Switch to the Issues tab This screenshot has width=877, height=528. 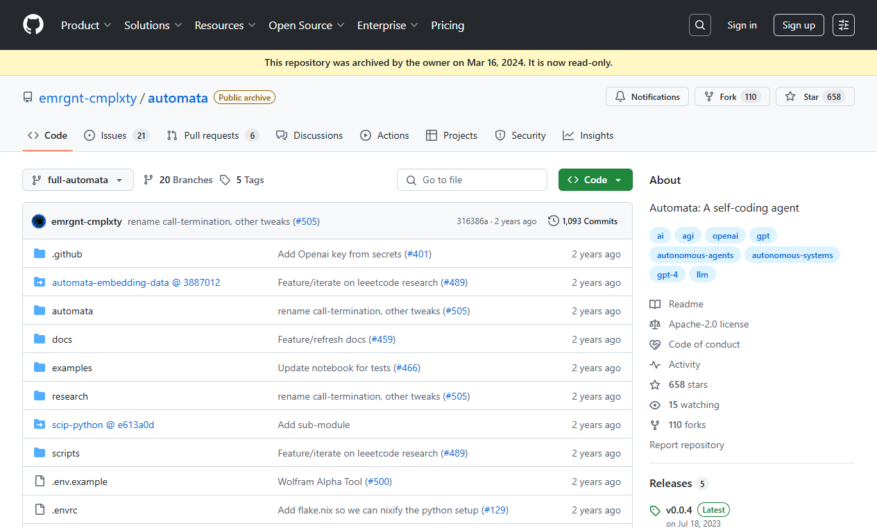pos(116,136)
